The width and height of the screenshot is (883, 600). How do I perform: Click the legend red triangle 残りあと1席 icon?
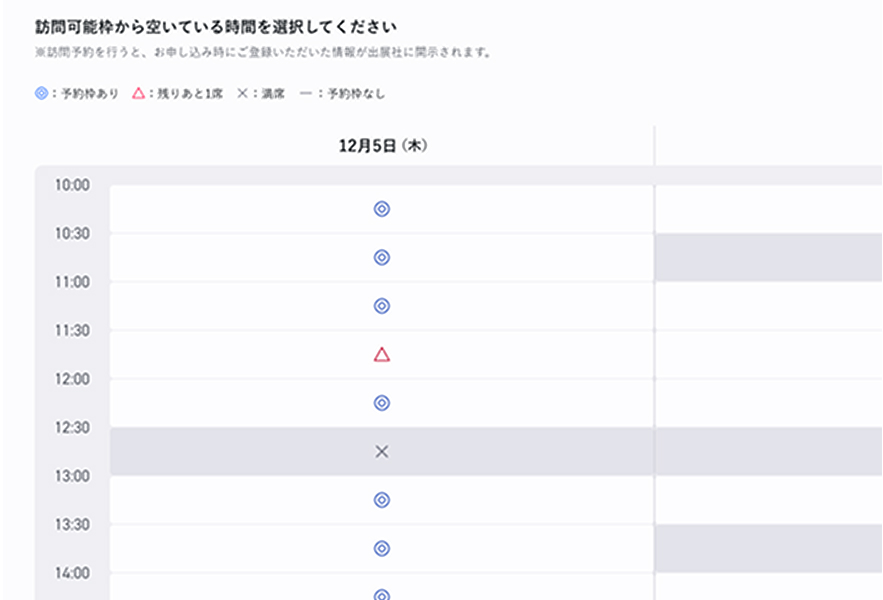138,93
